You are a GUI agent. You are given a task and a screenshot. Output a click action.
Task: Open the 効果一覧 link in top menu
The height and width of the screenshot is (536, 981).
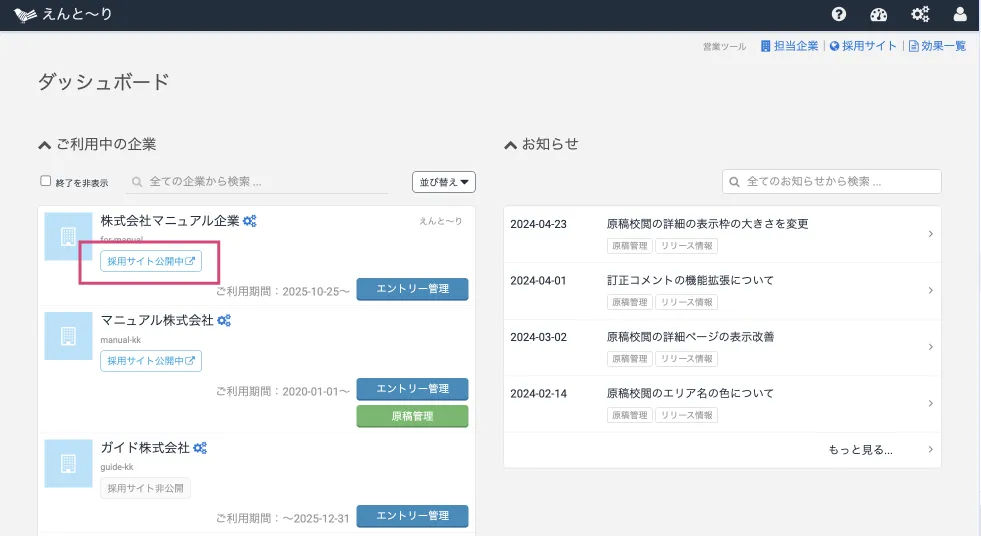click(937, 46)
